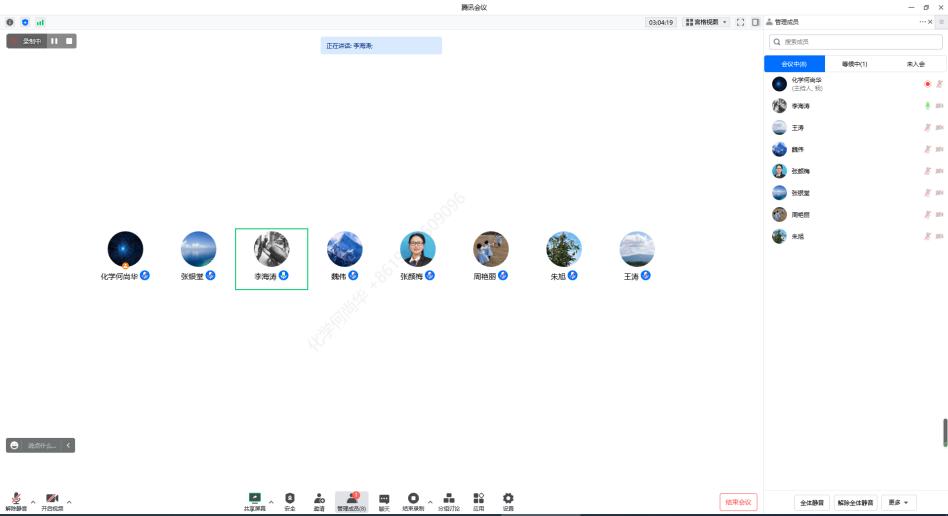Switch to the Waiting (等候中) tab
Image resolution: width=948 pixels, height=516 pixels.
(854, 64)
